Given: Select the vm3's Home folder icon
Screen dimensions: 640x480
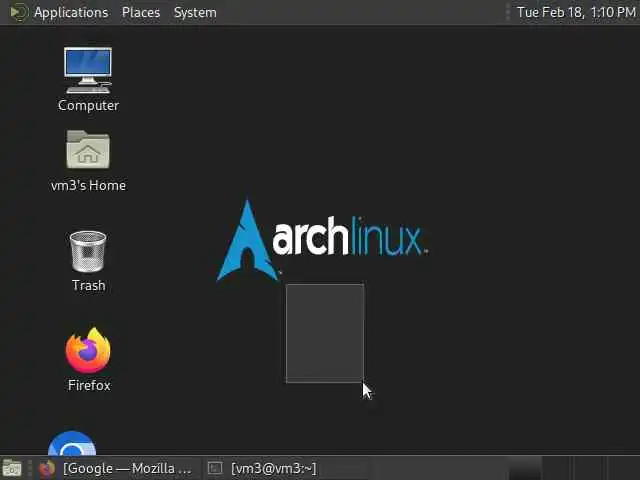Looking at the screenshot, I should [88, 149].
